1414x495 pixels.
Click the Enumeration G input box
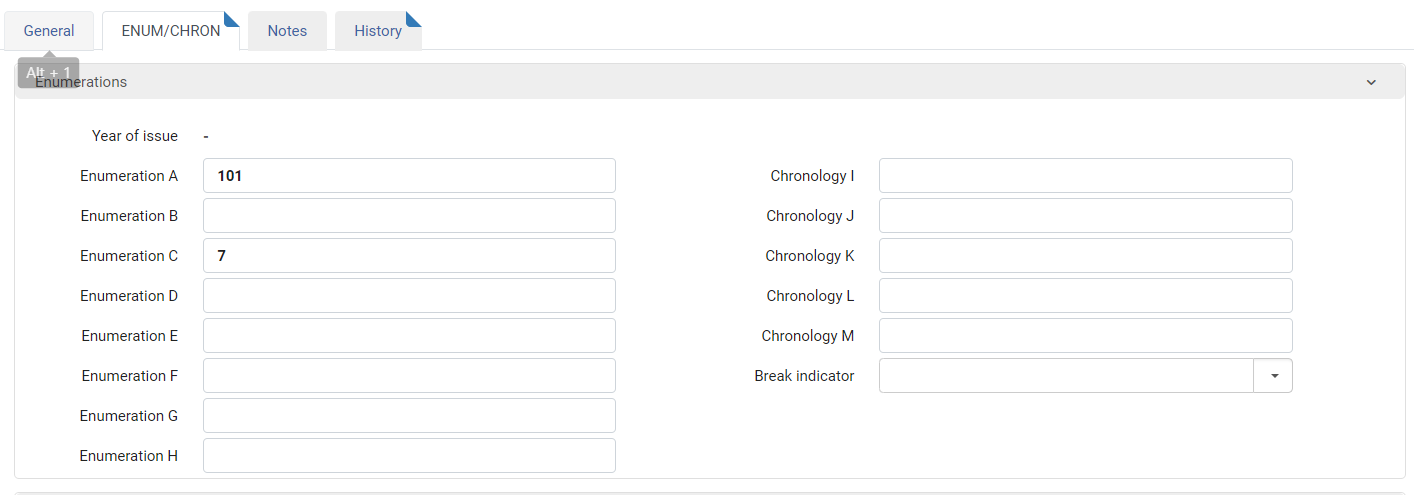tap(409, 416)
